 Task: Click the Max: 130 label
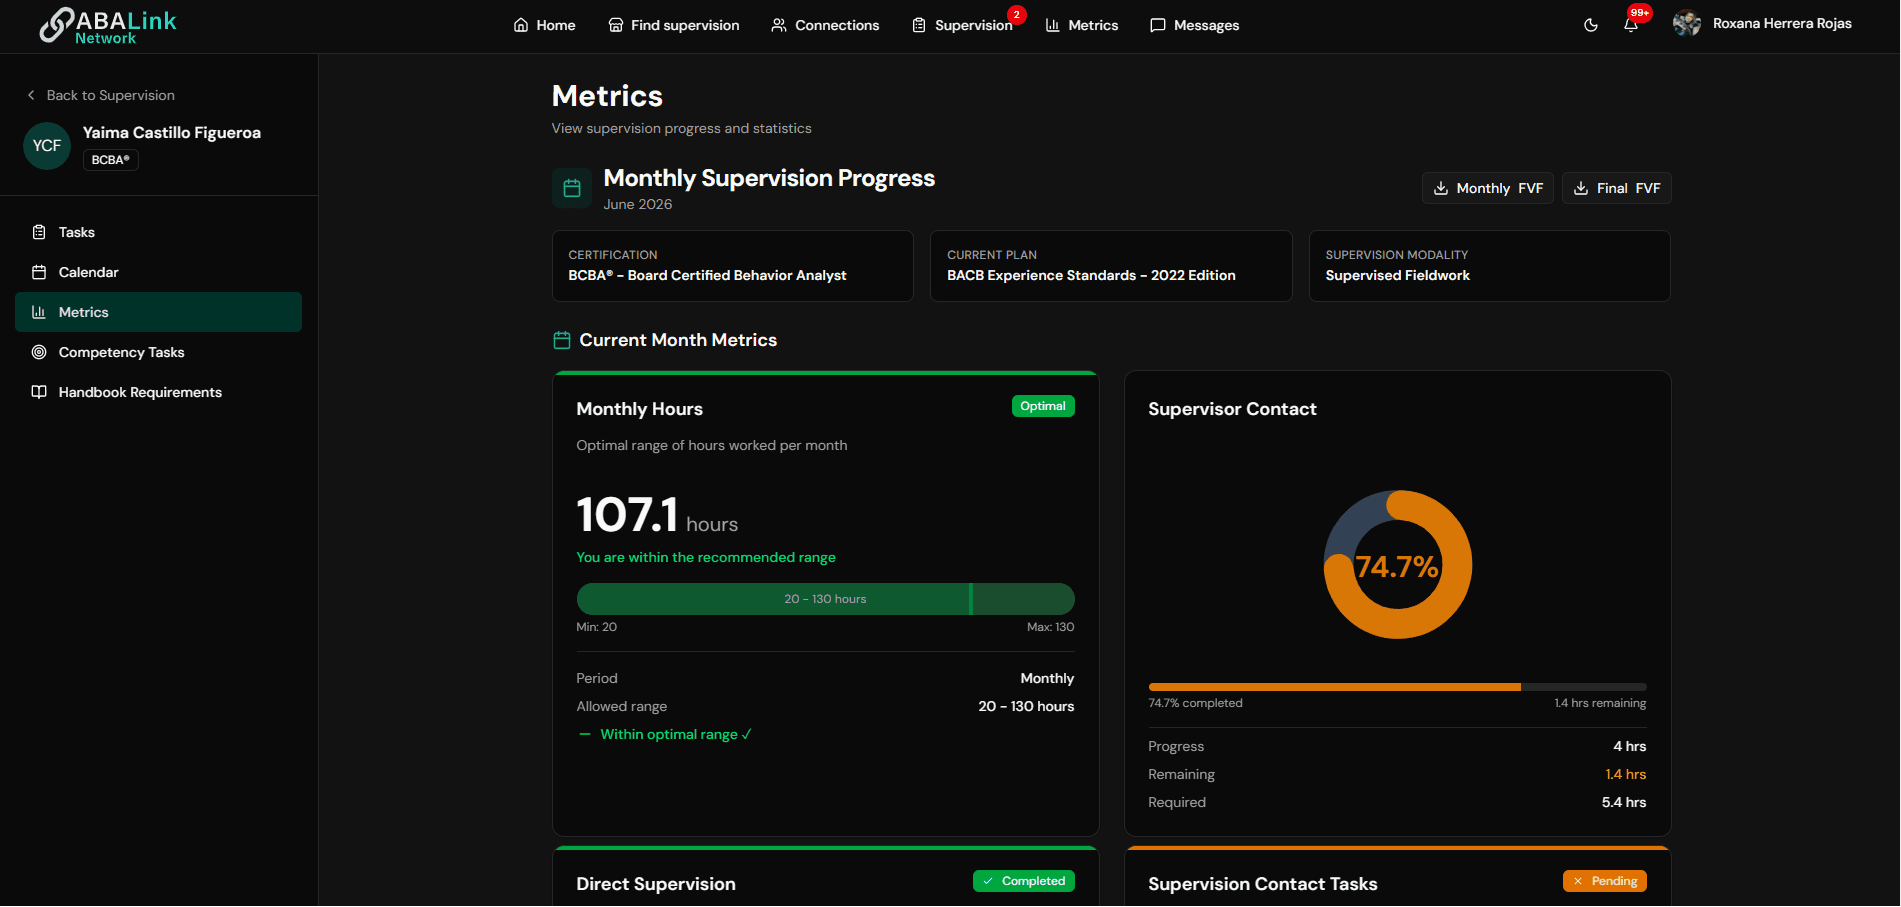(x=1051, y=627)
